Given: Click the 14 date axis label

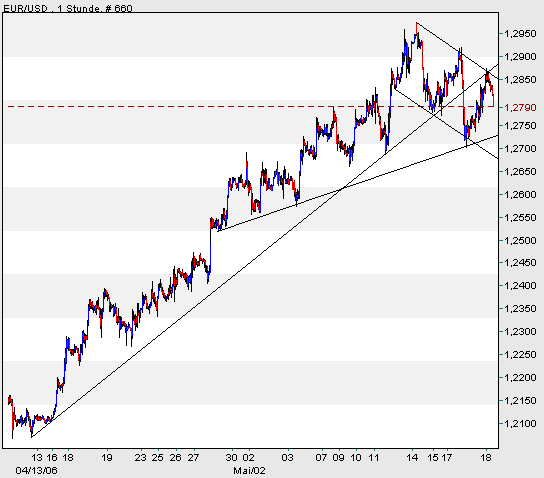Looking at the screenshot, I should click(412, 458).
